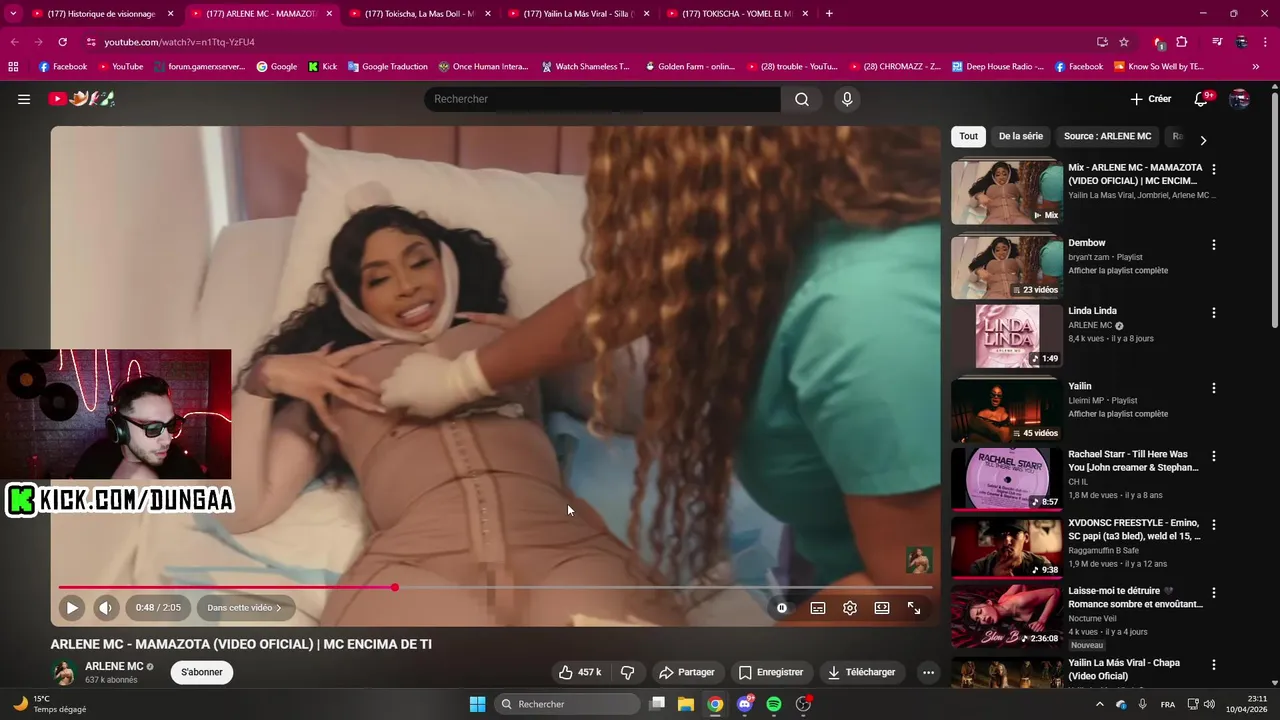Switch to TOKISCHA - YOMEL EL M tab
The height and width of the screenshot is (720, 1280).
tap(737, 14)
